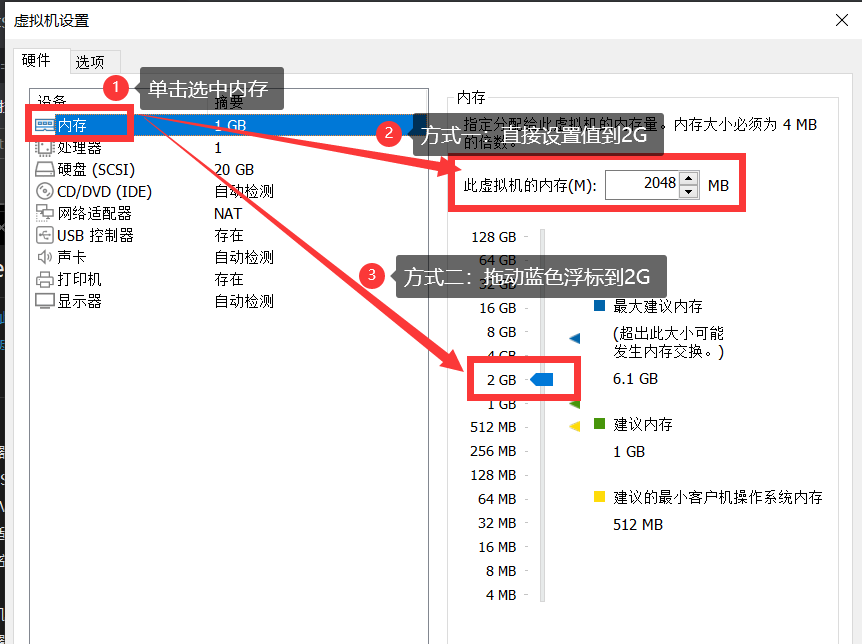862x644 pixels.
Task: Click the 128 MB scale label
Action: pos(493,475)
